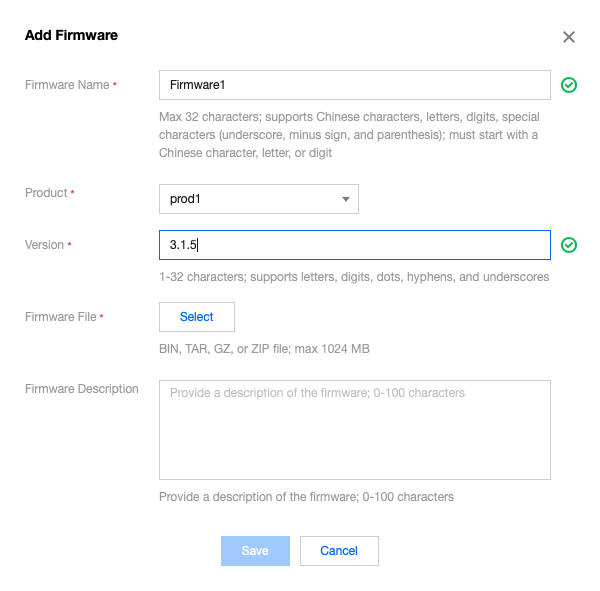Viewport: 600px width, 591px height.
Task: Click the green checkmark beside Version field
Action: [569, 245]
